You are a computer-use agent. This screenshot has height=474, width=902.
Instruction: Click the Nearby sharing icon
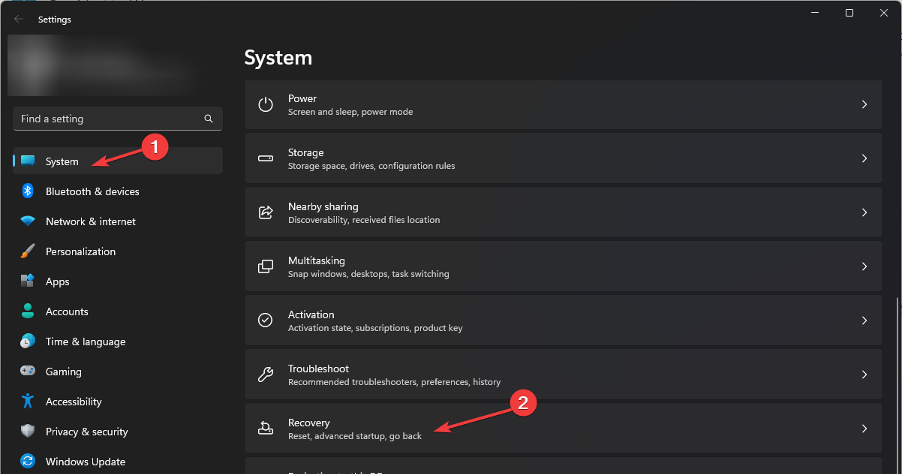pos(265,212)
